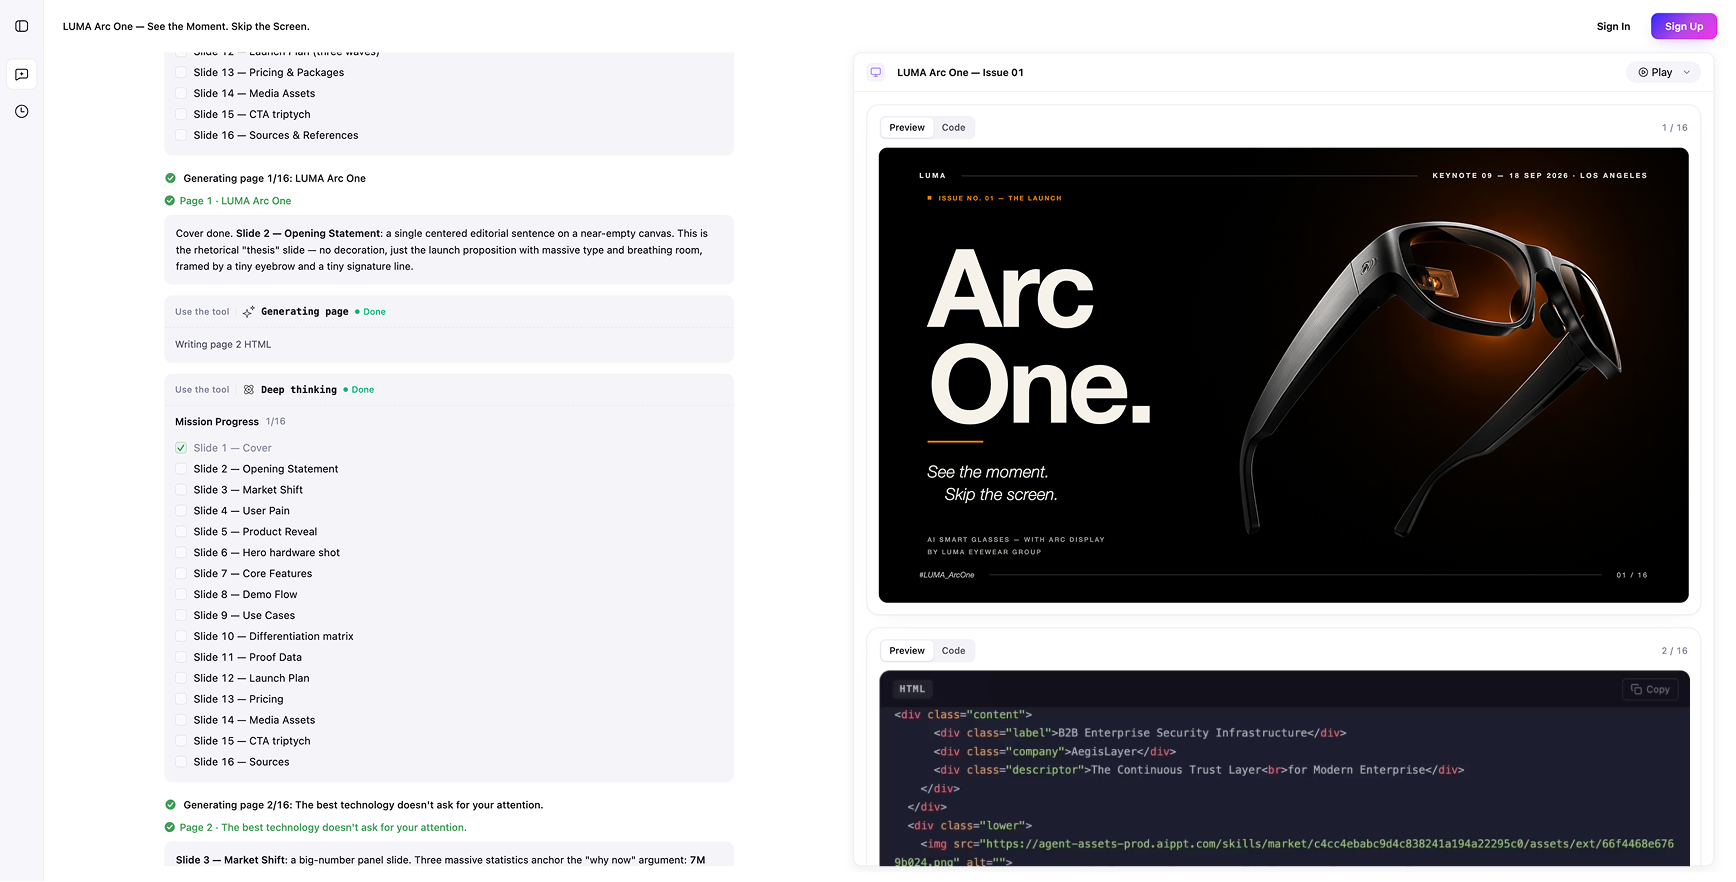
Task: Open Page 1 - LUMA Arc One link
Action: pyautogui.click(x=235, y=201)
